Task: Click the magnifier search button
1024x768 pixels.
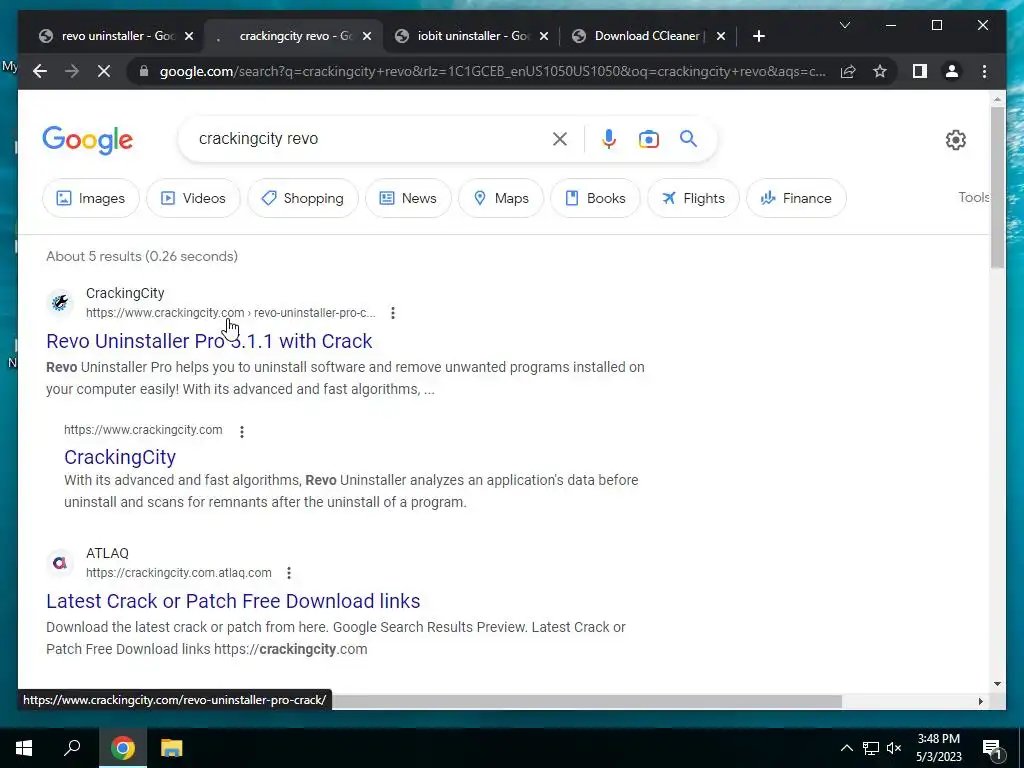Action: coord(688,138)
